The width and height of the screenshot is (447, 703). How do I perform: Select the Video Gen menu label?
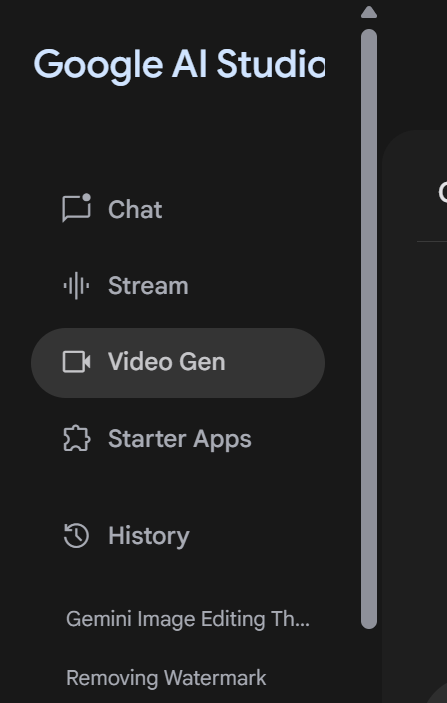pyautogui.click(x=166, y=362)
